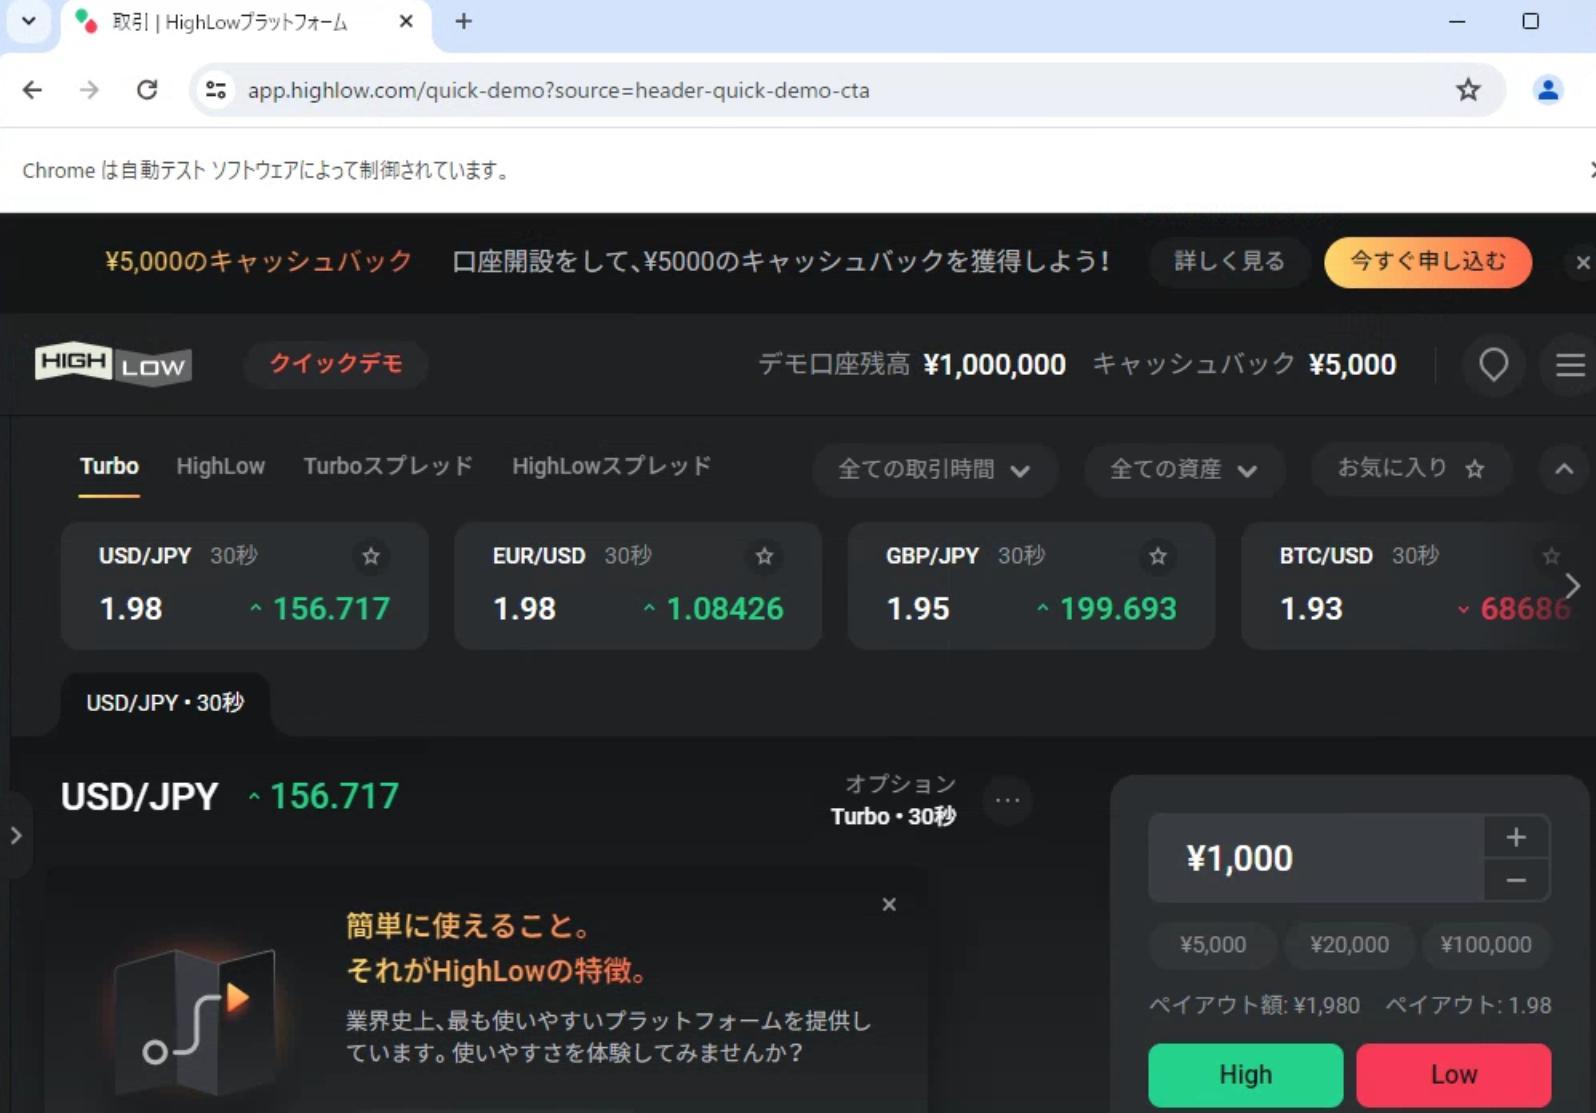Toggle the お気に入り favorites filter
The width and height of the screenshot is (1596, 1113).
coord(1411,468)
